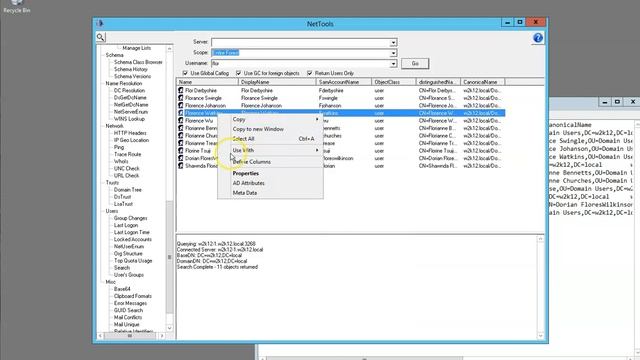This screenshot has height=360, width=640.
Task: Sort by the ObjectClass column header
Action: click(393, 82)
